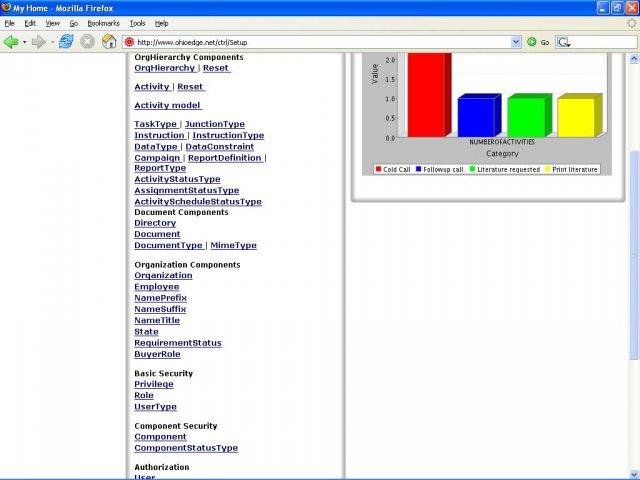This screenshot has height=480, width=640.
Task: Open the RequirementStatus link
Action: [x=178, y=343]
